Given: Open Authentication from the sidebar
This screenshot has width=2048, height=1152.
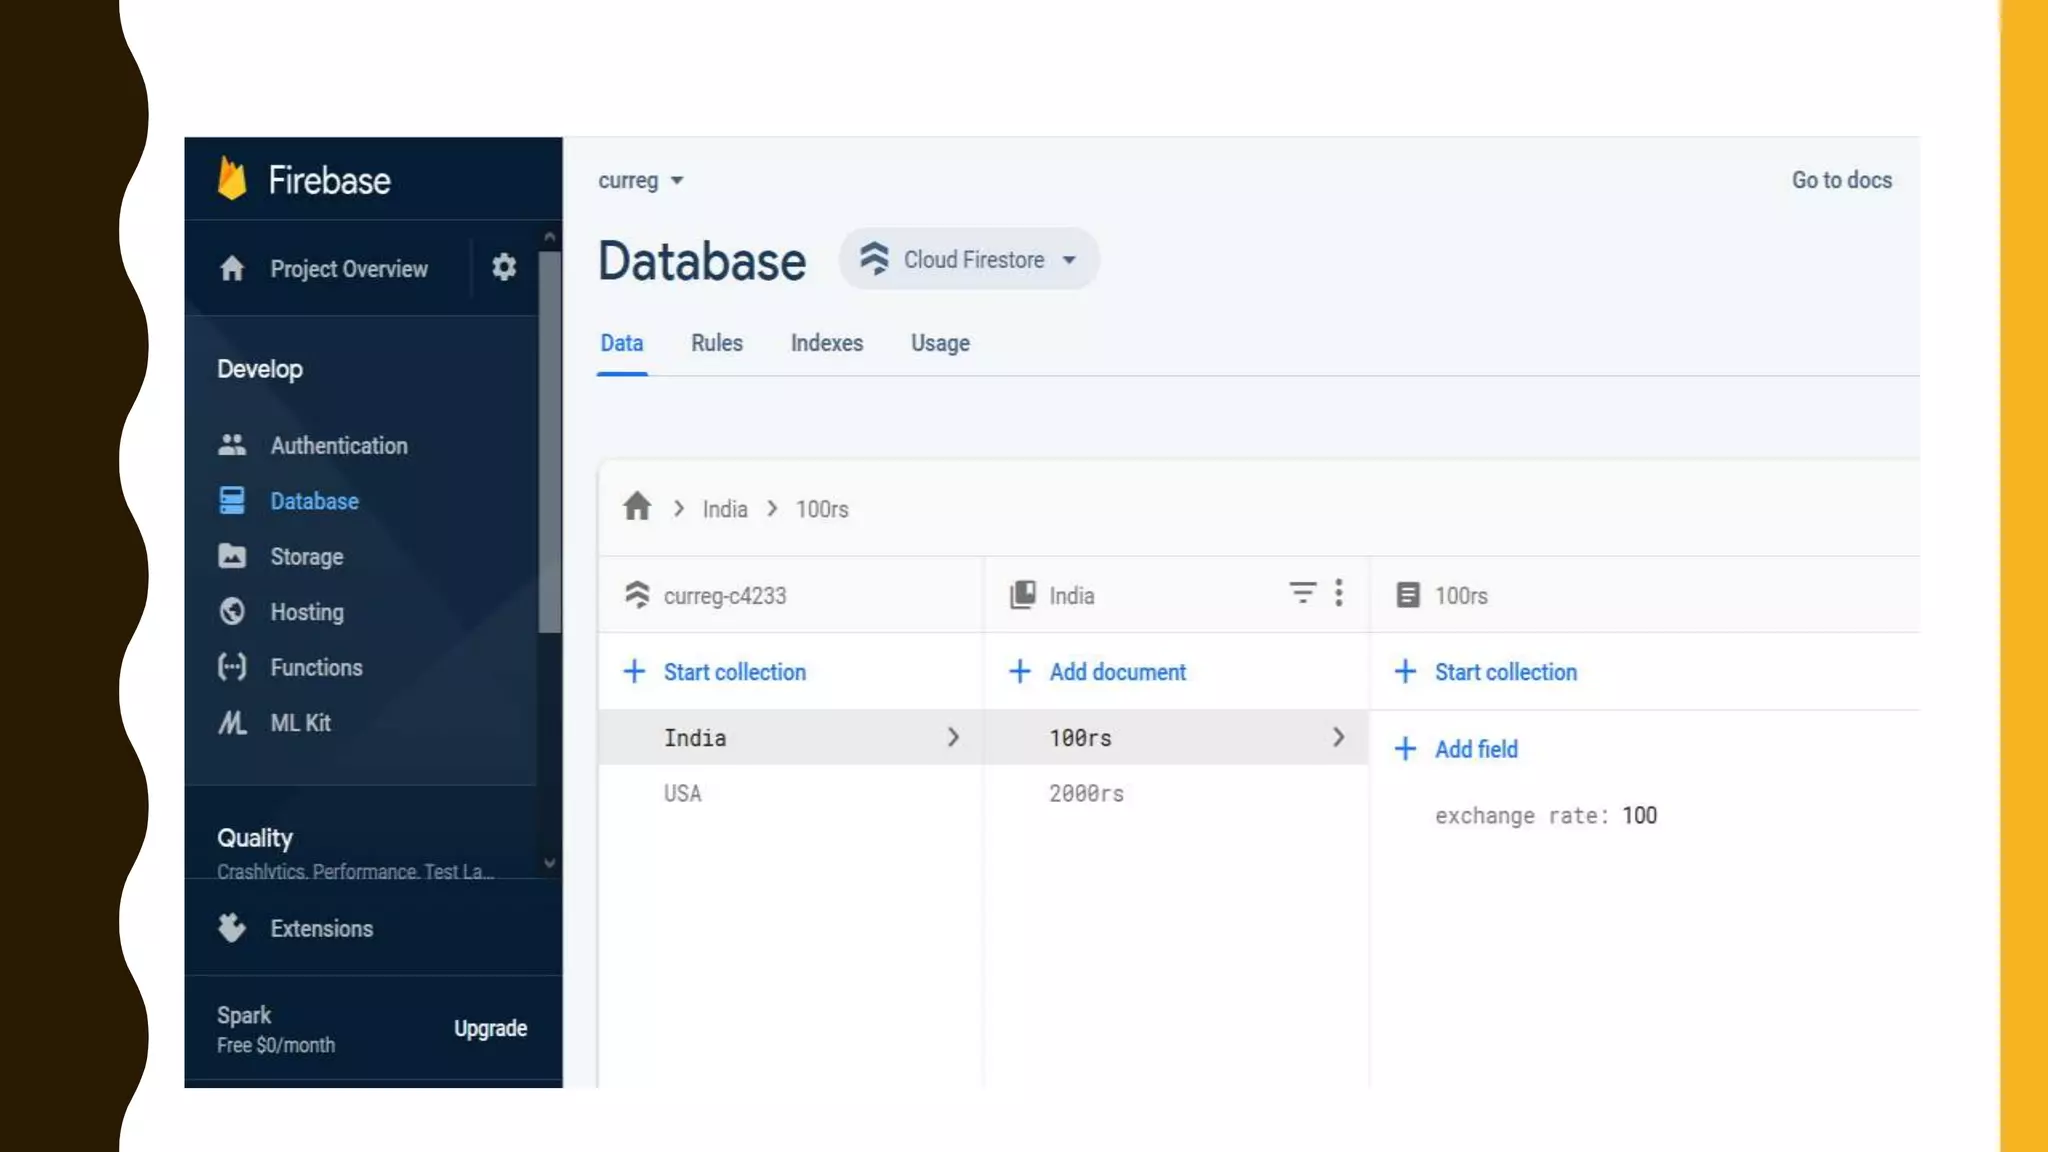Looking at the screenshot, I should tap(338, 446).
